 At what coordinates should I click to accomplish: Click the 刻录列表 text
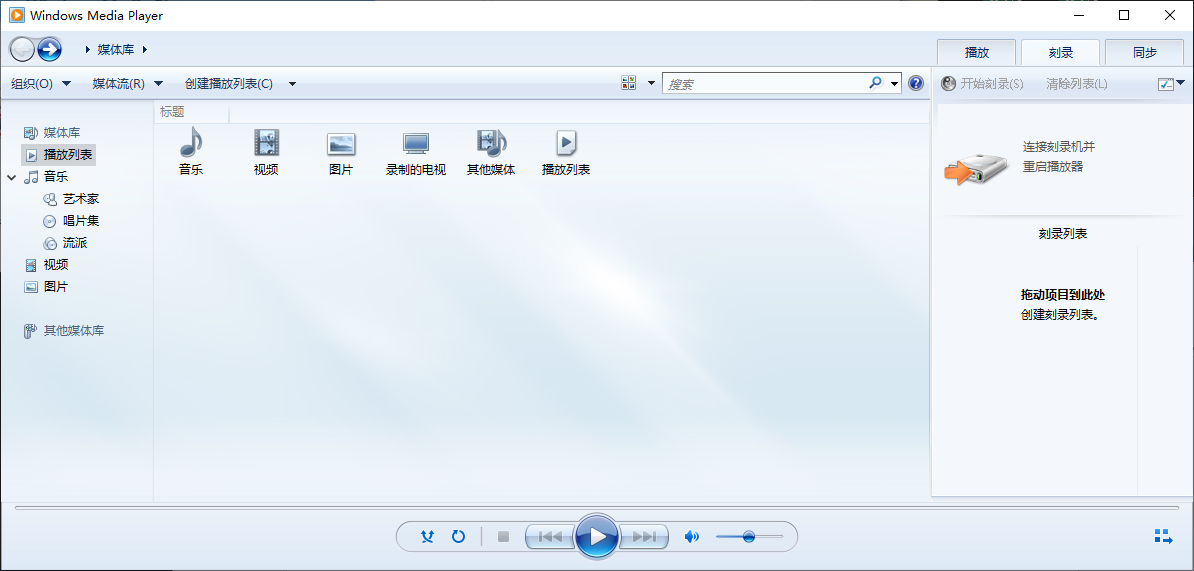click(x=1062, y=234)
